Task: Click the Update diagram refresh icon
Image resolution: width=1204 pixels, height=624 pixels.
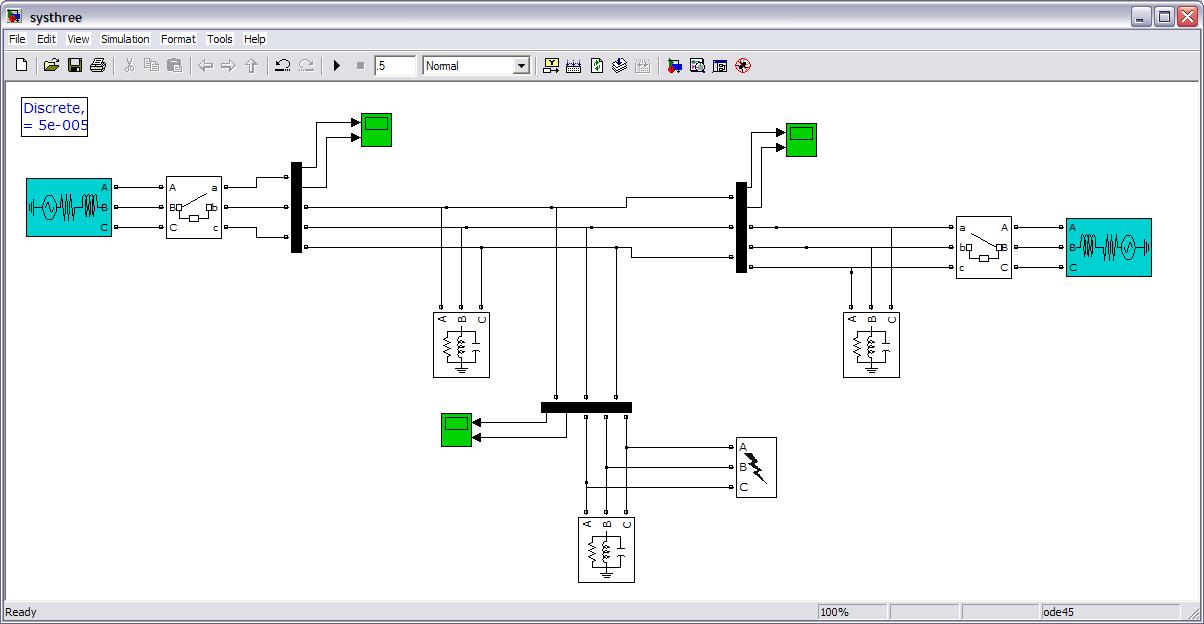Action: pos(597,66)
